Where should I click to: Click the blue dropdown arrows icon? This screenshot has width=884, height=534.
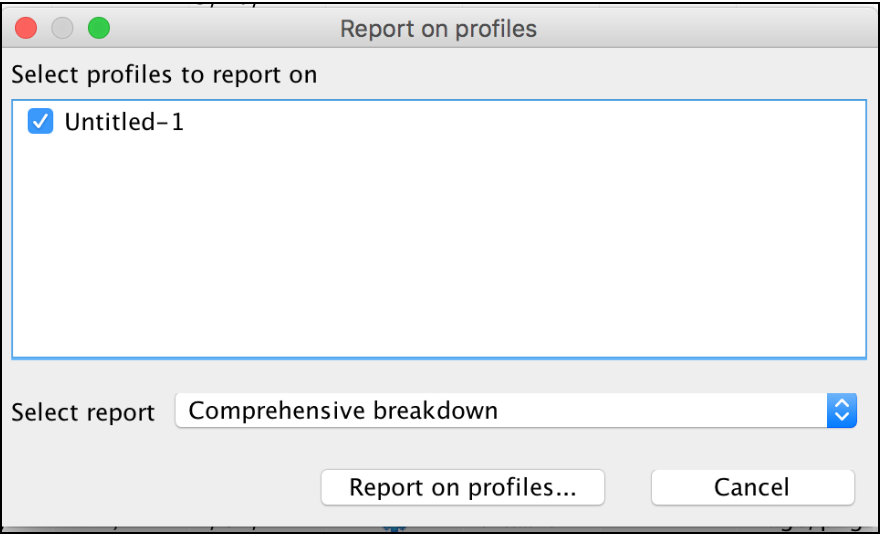(842, 410)
